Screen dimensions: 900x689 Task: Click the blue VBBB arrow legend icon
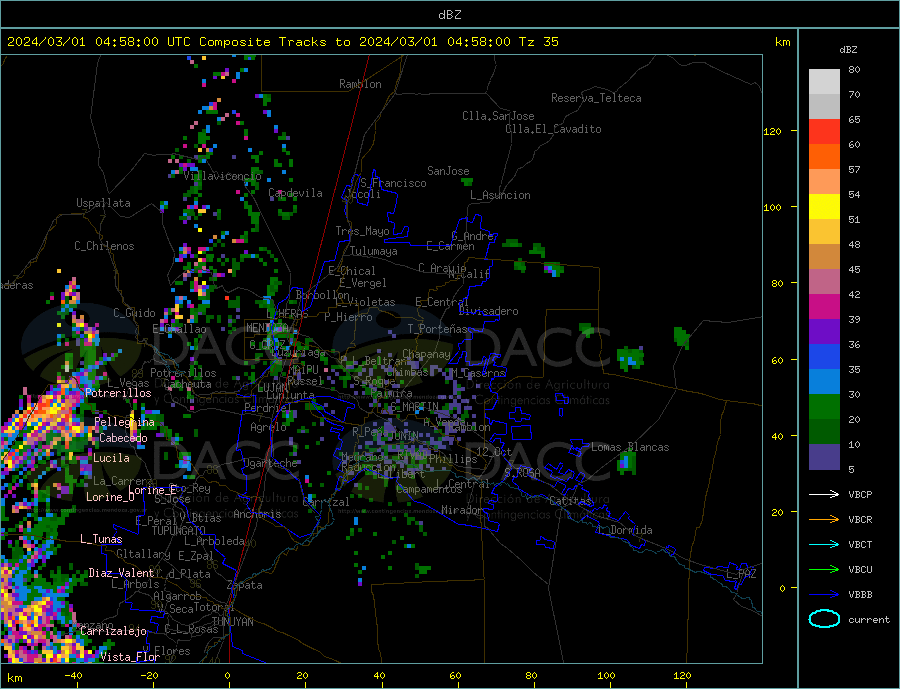(x=824, y=594)
